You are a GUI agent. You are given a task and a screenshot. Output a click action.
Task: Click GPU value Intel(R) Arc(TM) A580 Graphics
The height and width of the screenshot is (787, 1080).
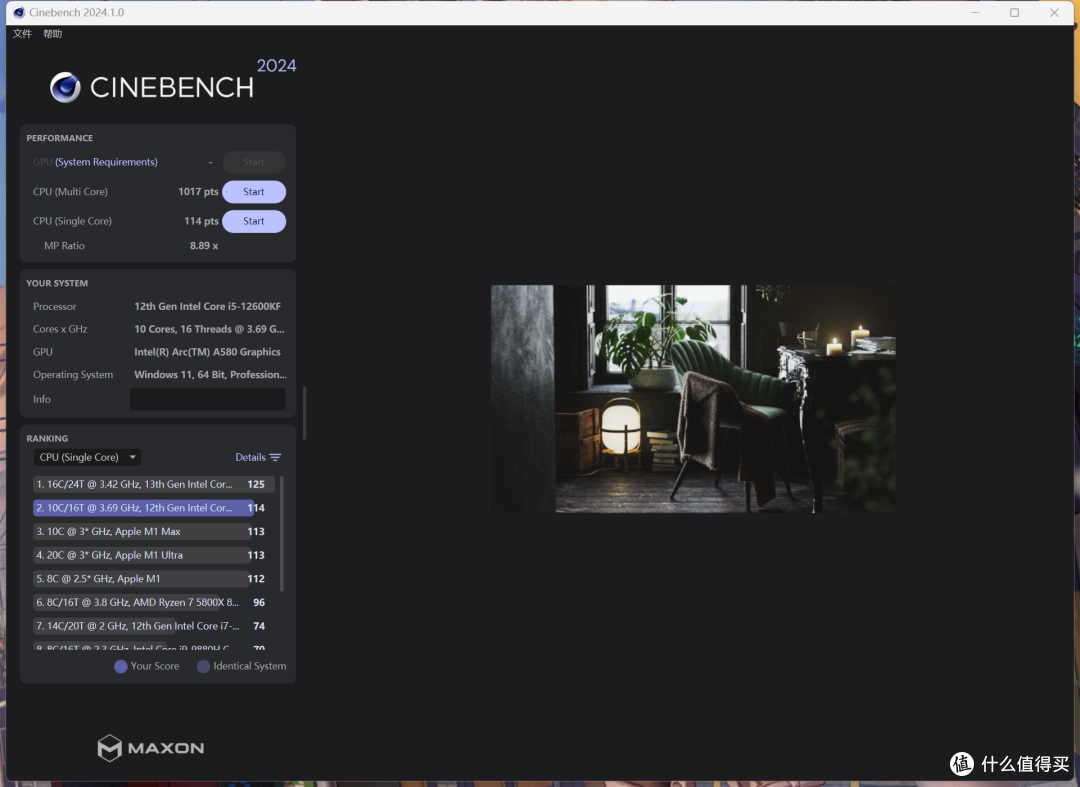pos(207,352)
